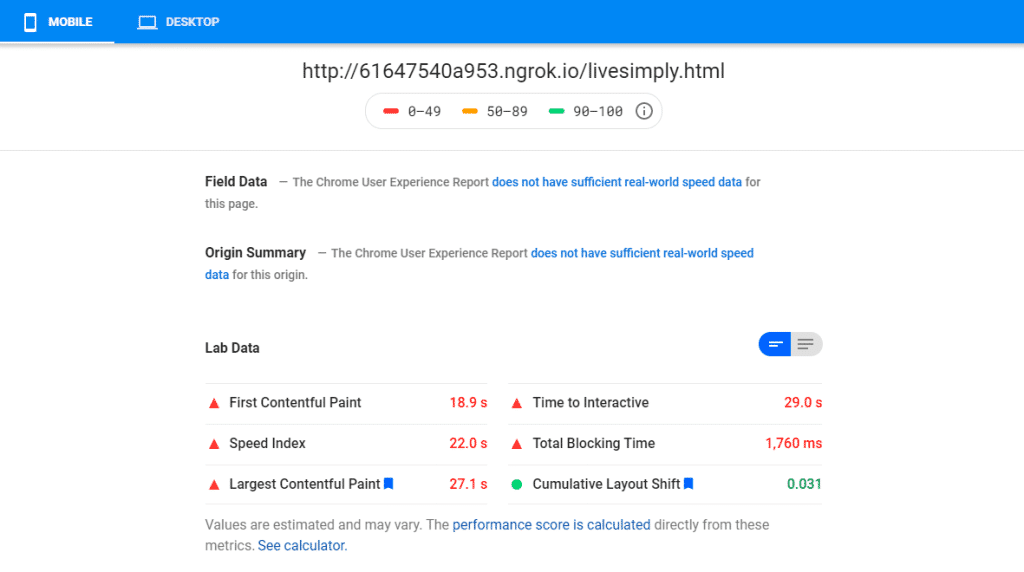The width and height of the screenshot is (1024, 572).
Task: Open the Field Data insufficient speed data link
Action: point(616,182)
